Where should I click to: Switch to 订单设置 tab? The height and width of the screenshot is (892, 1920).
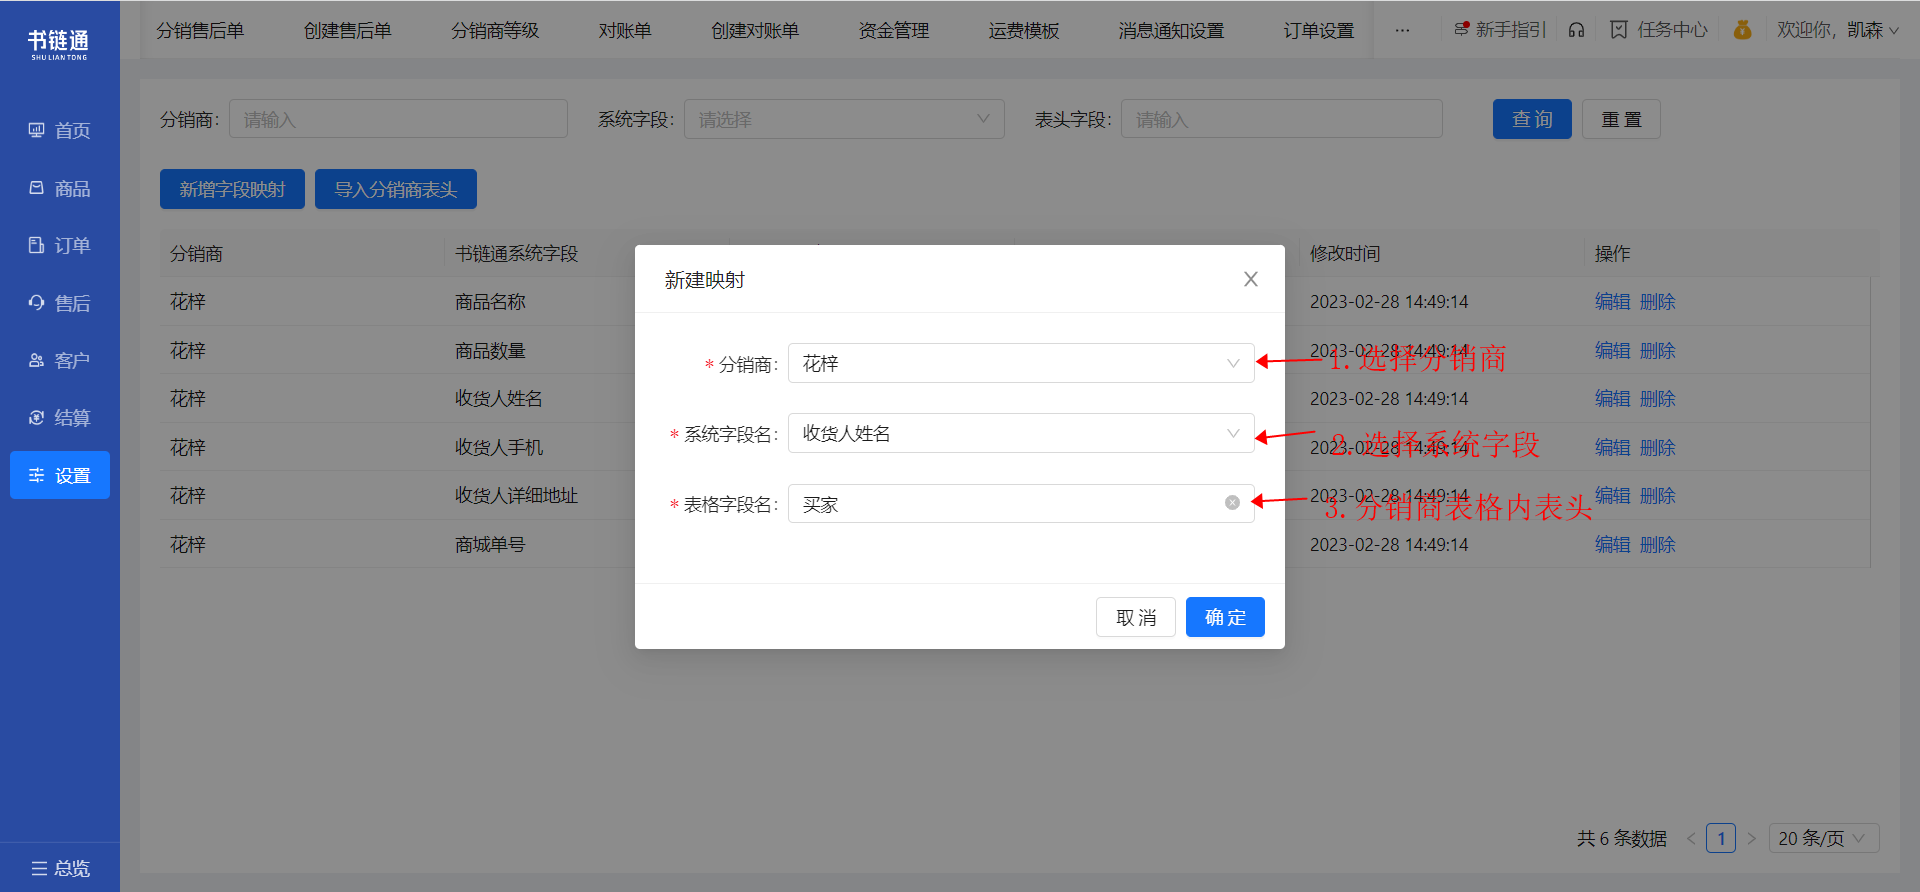[1319, 31]
